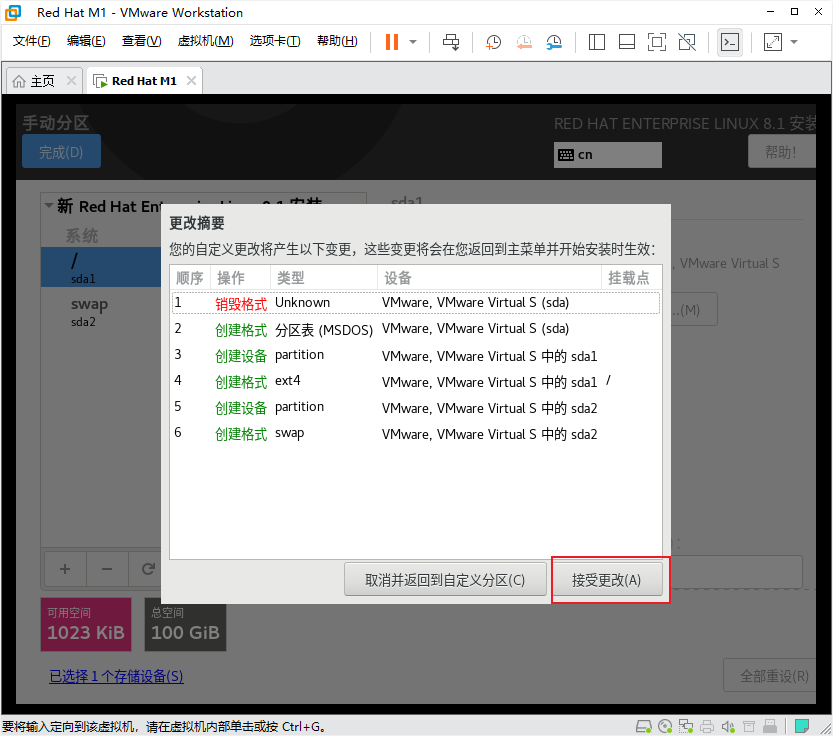Open the 虚拟机(M) menu
Image resolution: width=833 pixels, height=736 pixels.
pos(205,41)
